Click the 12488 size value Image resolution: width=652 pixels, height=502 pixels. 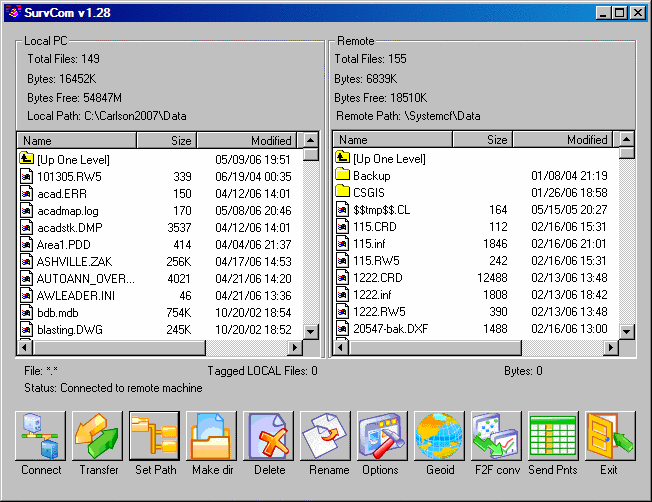pos(492,277)
